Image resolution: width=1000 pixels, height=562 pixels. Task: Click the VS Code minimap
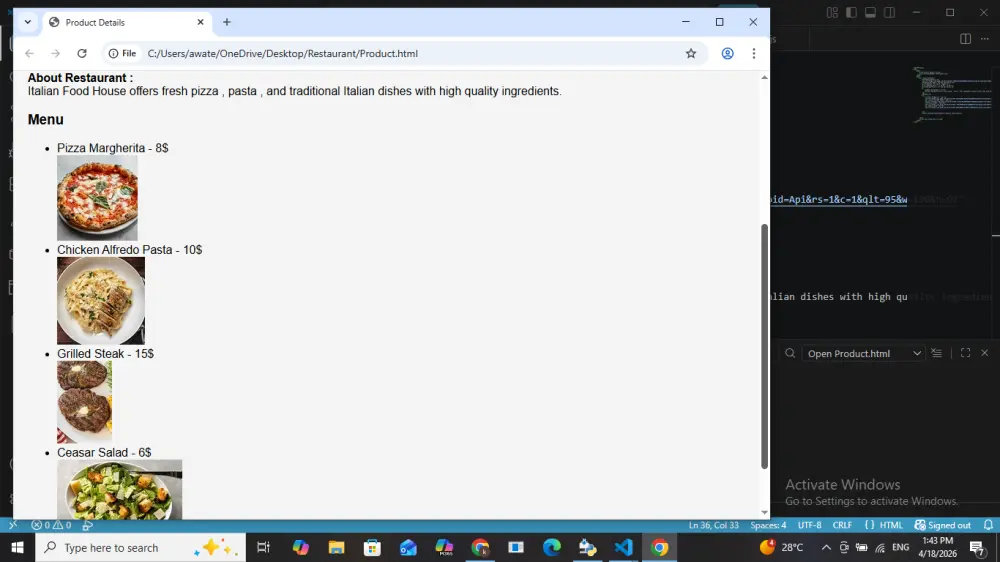point(953,94)
